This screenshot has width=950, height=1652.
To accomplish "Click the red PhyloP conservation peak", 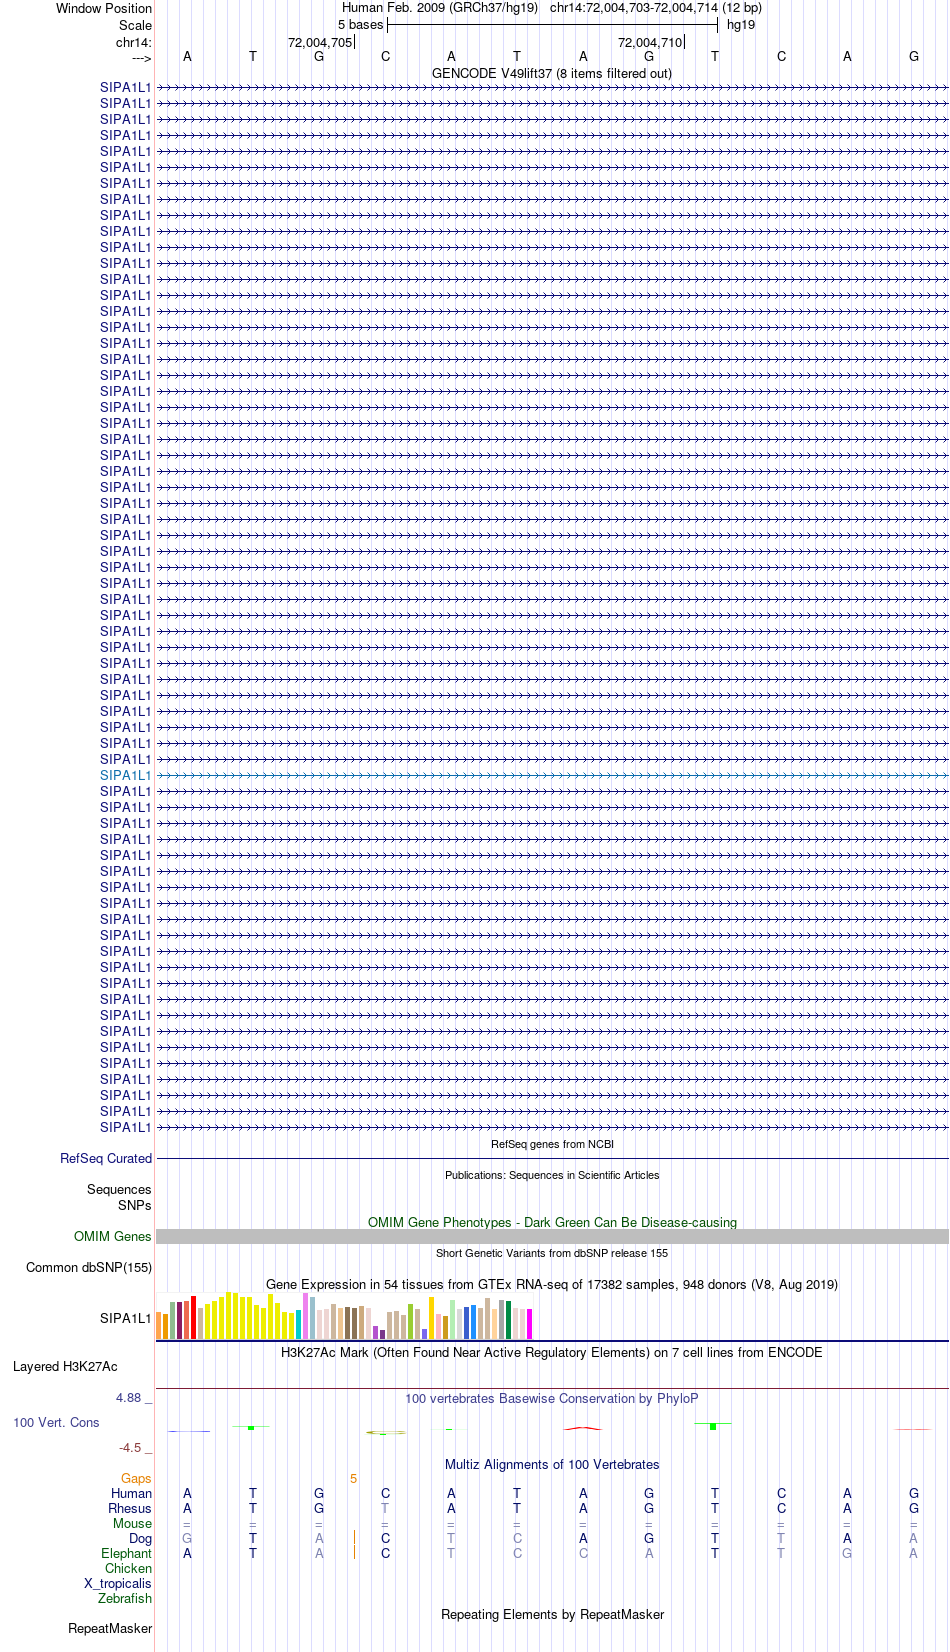I will pyautogui.click(x=583, y=1428).
